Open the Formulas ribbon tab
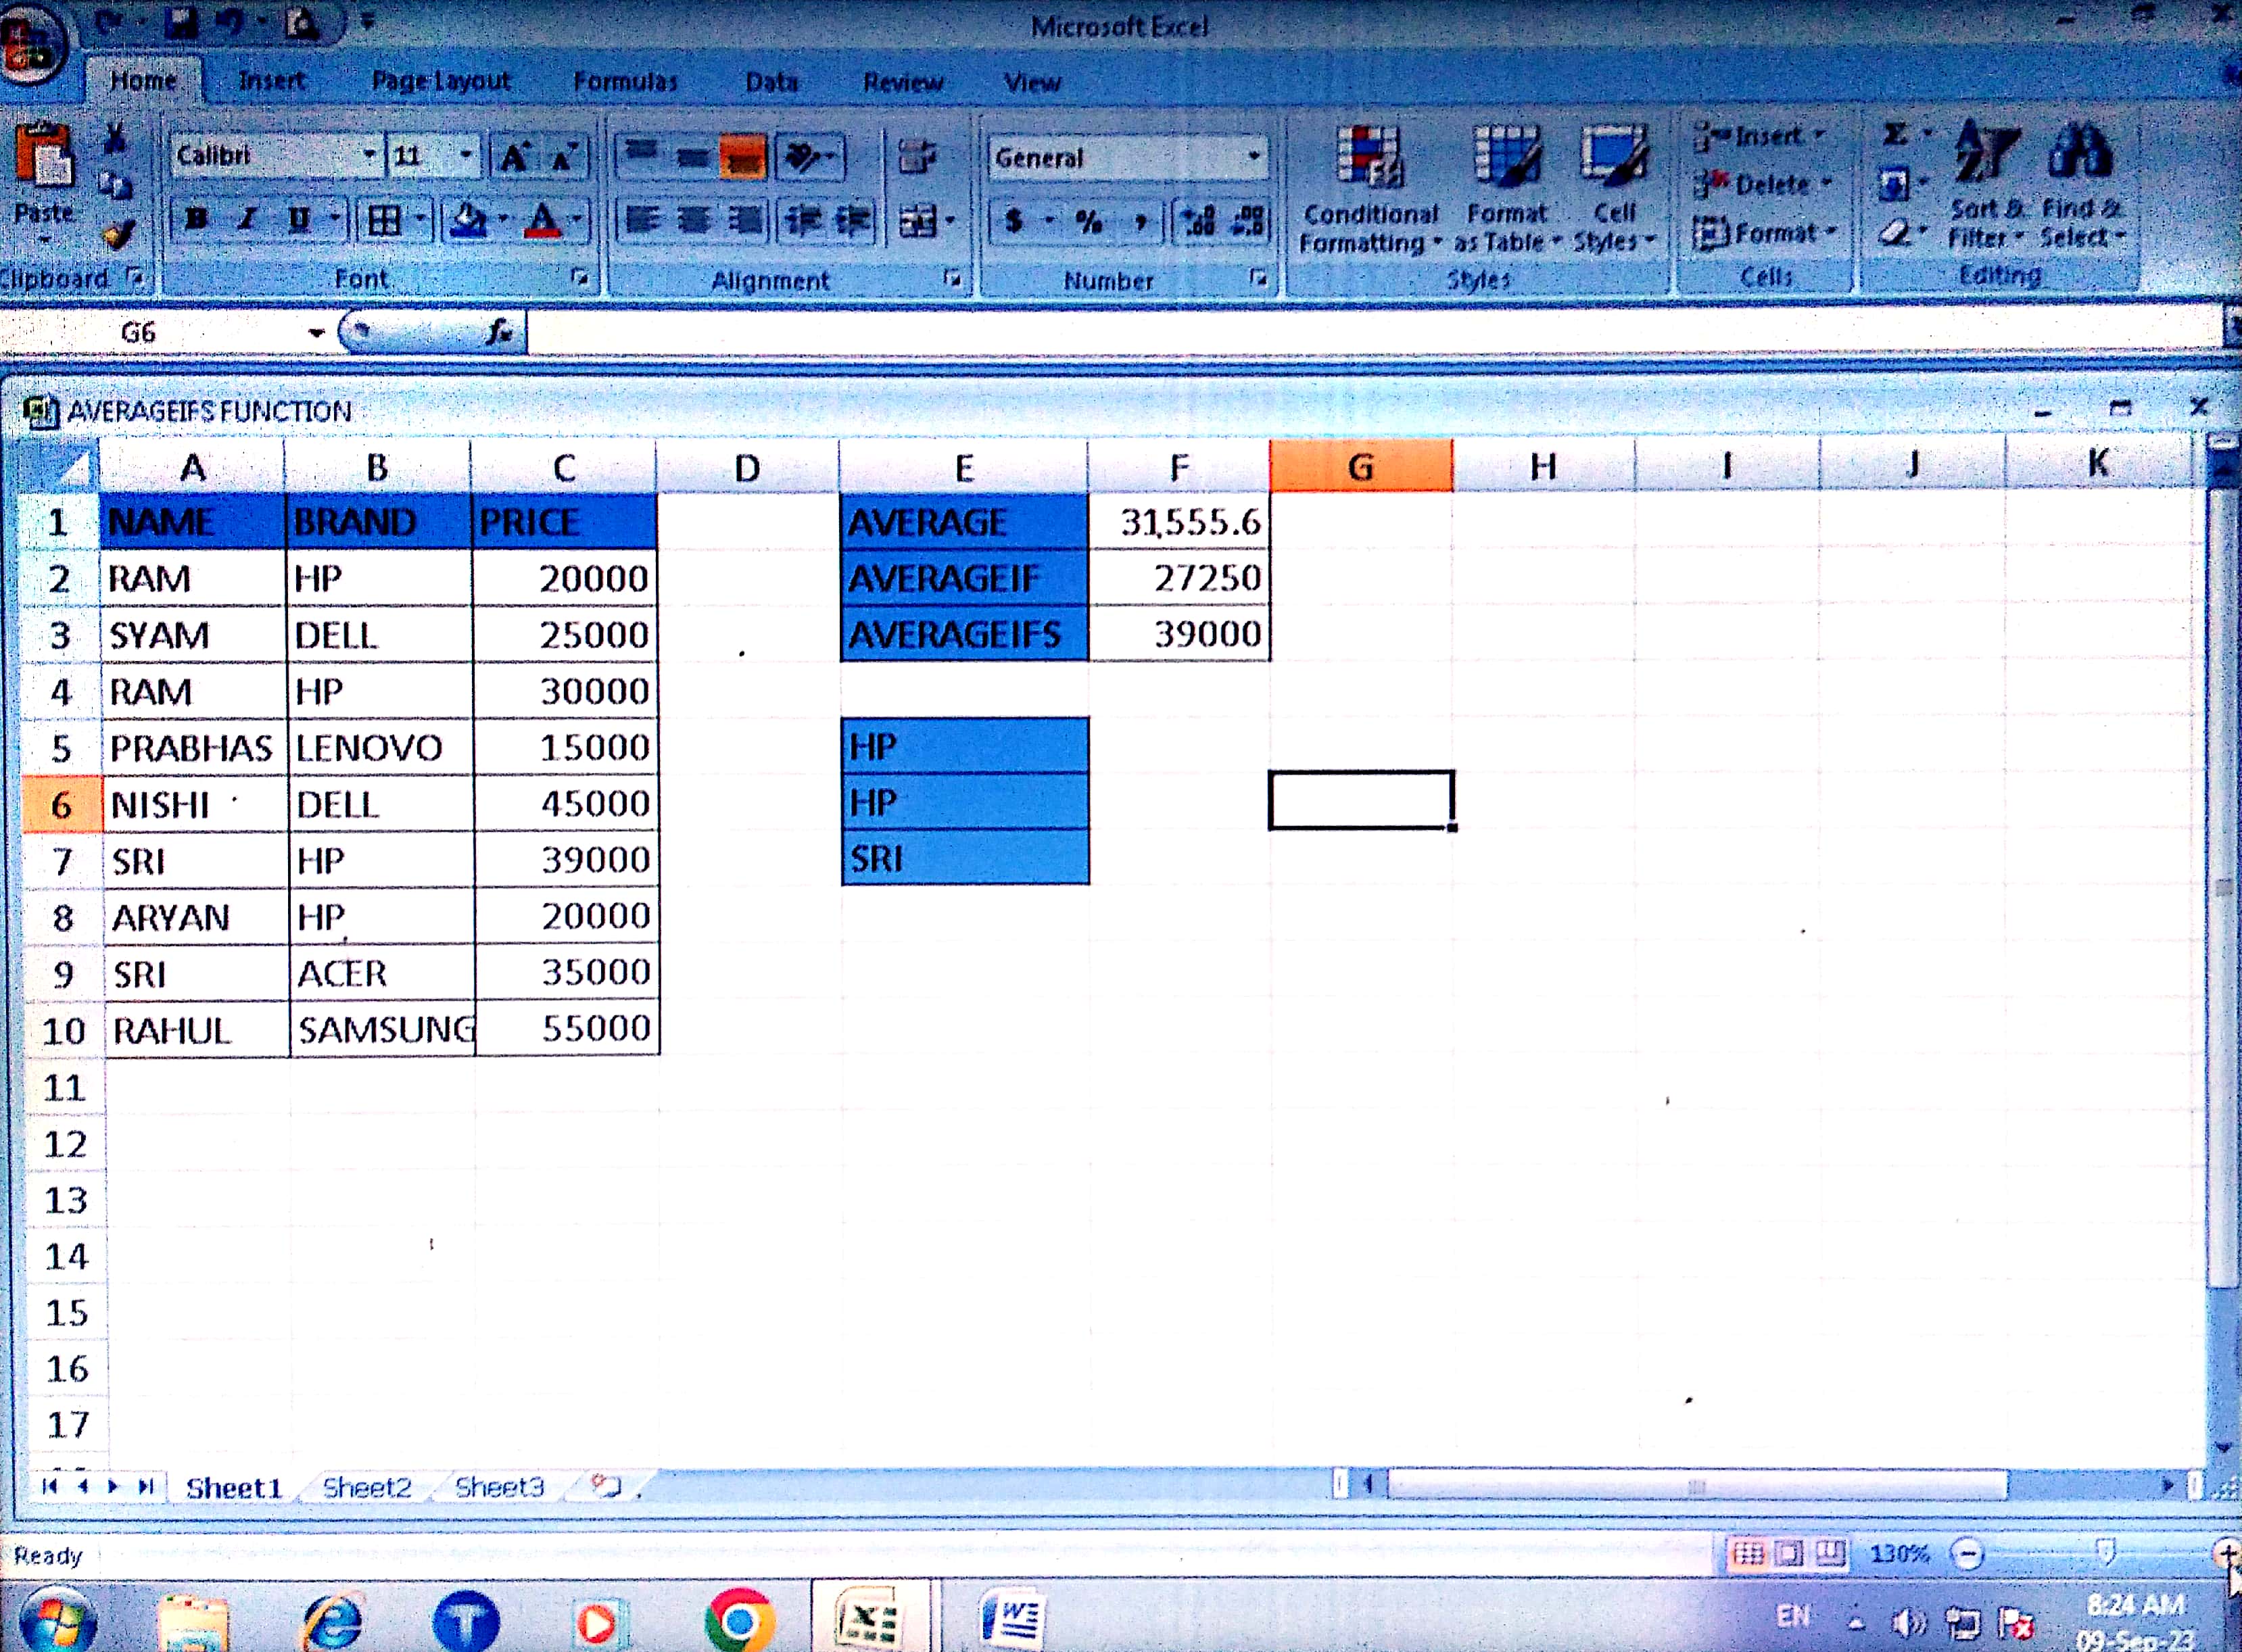The height and width of the screenshot is (1652, 2242). pos(625,82)
